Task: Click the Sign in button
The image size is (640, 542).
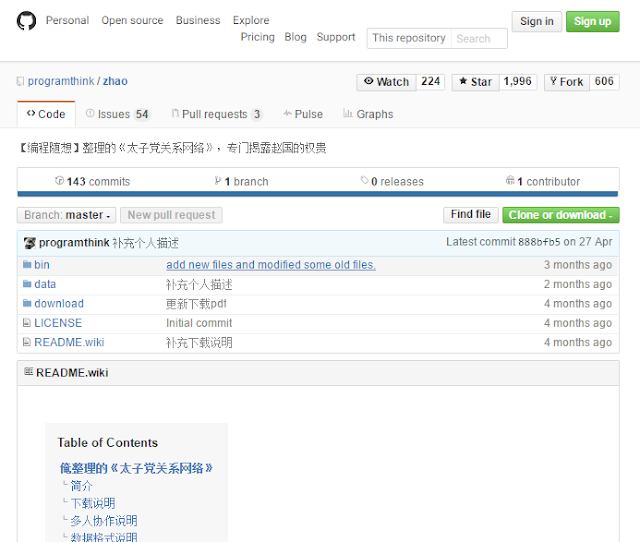Action: click(537, 22)
